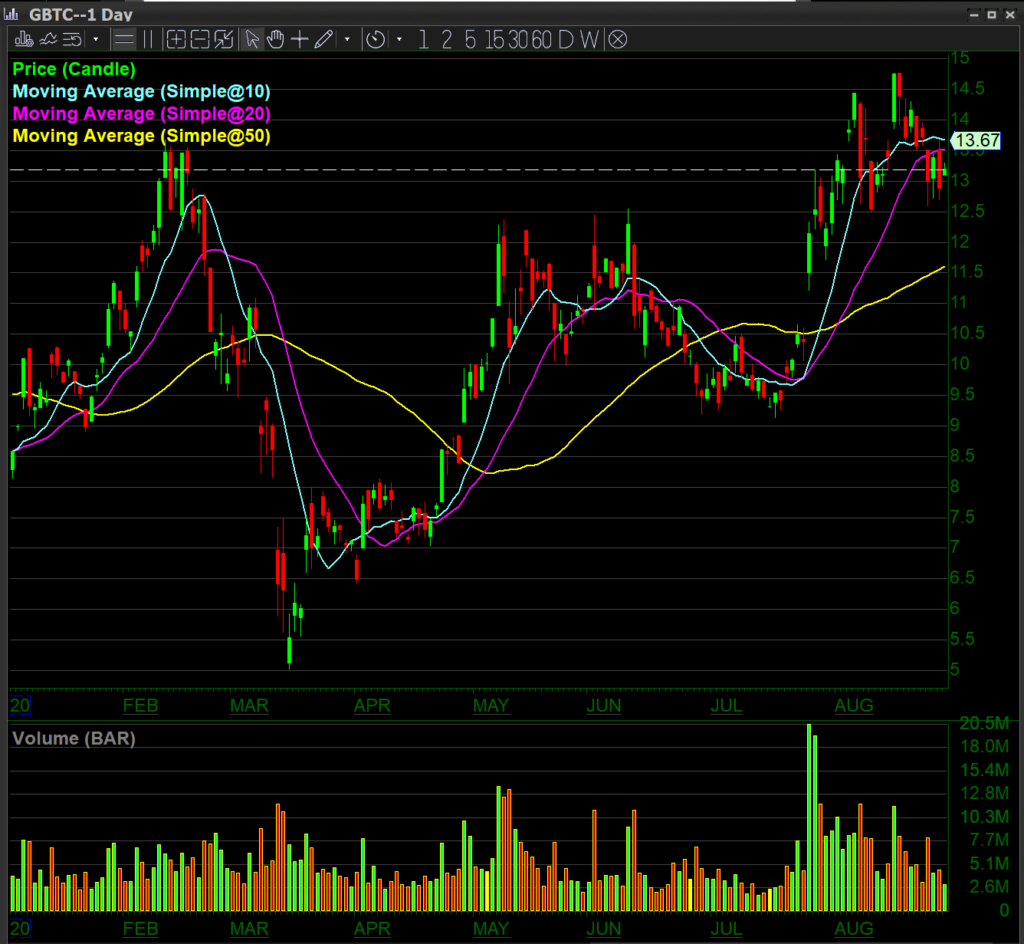Click the chart type icon in the toolbar
Screen dimensions: 1024x944
pyautogui.click(x=23, y=40)
